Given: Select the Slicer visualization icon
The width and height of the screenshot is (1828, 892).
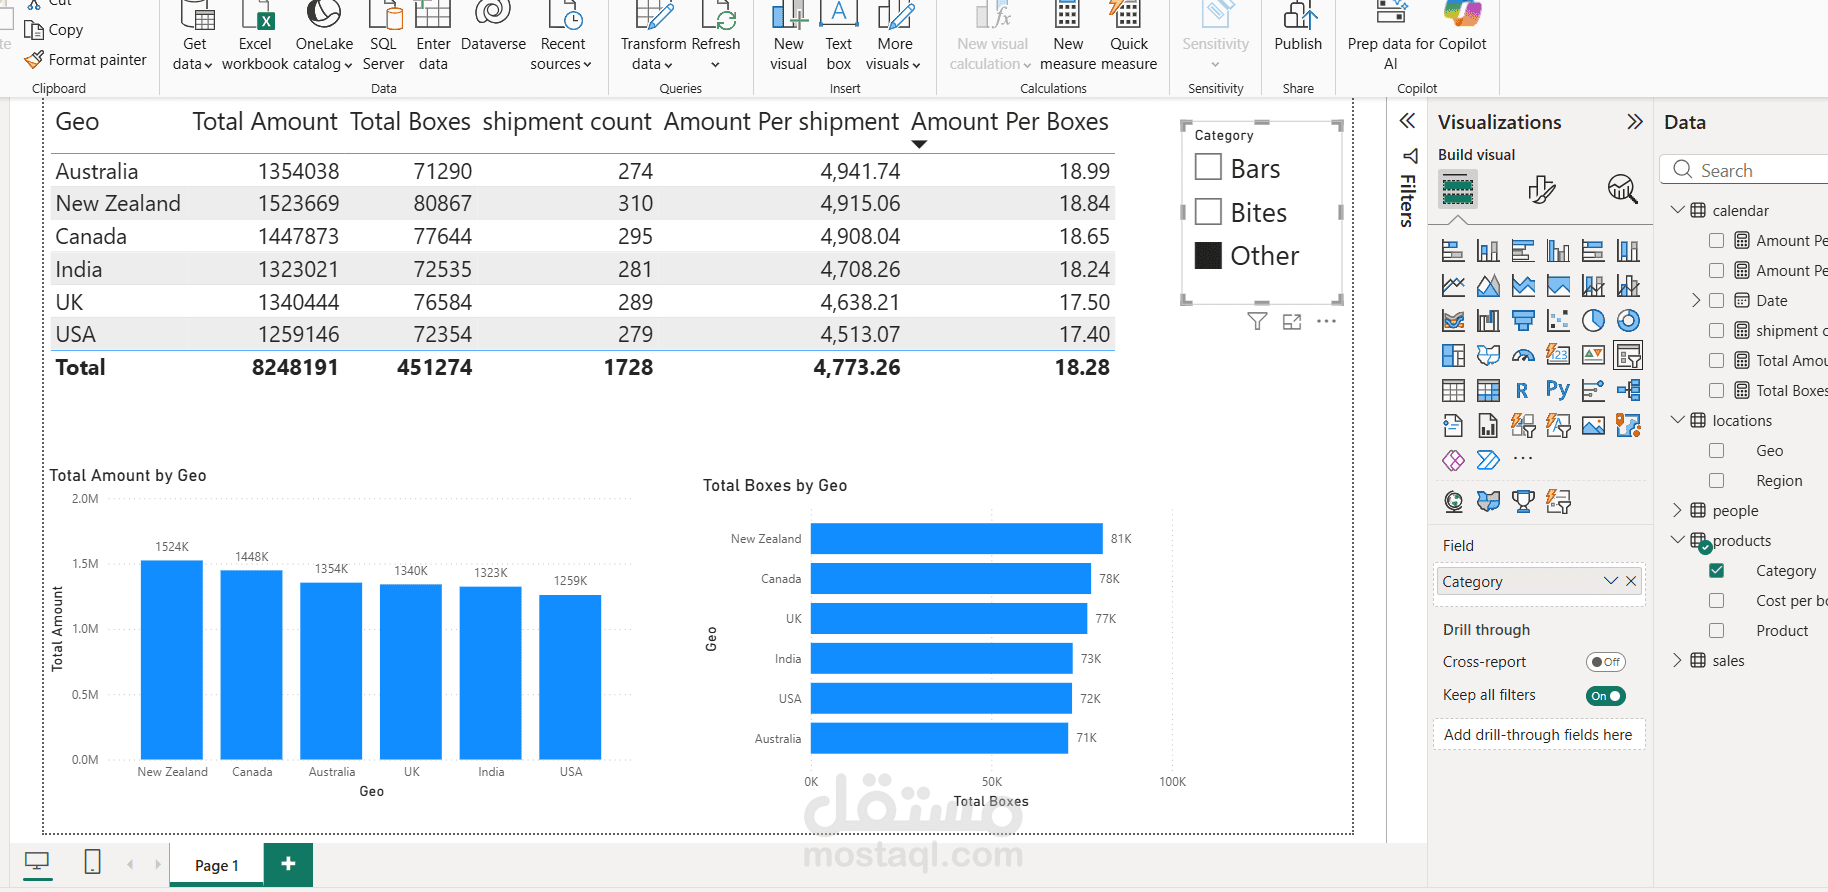Looking at the screenshot, I should (x=1628, y=355).
